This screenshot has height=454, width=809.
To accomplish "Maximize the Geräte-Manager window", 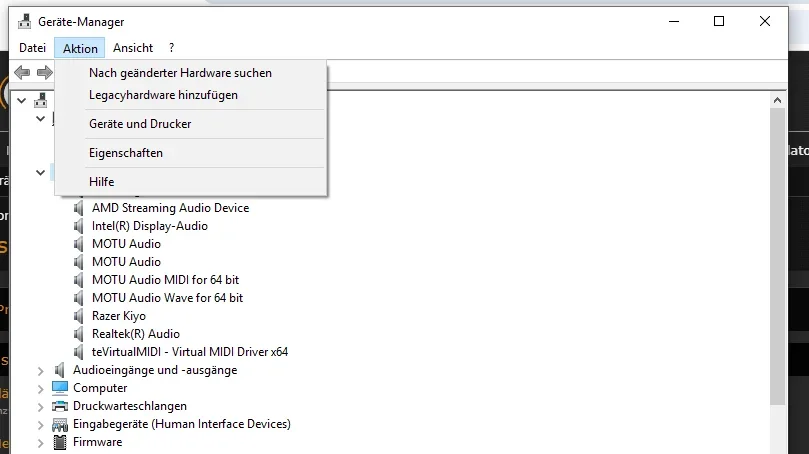I will [719, 21].
